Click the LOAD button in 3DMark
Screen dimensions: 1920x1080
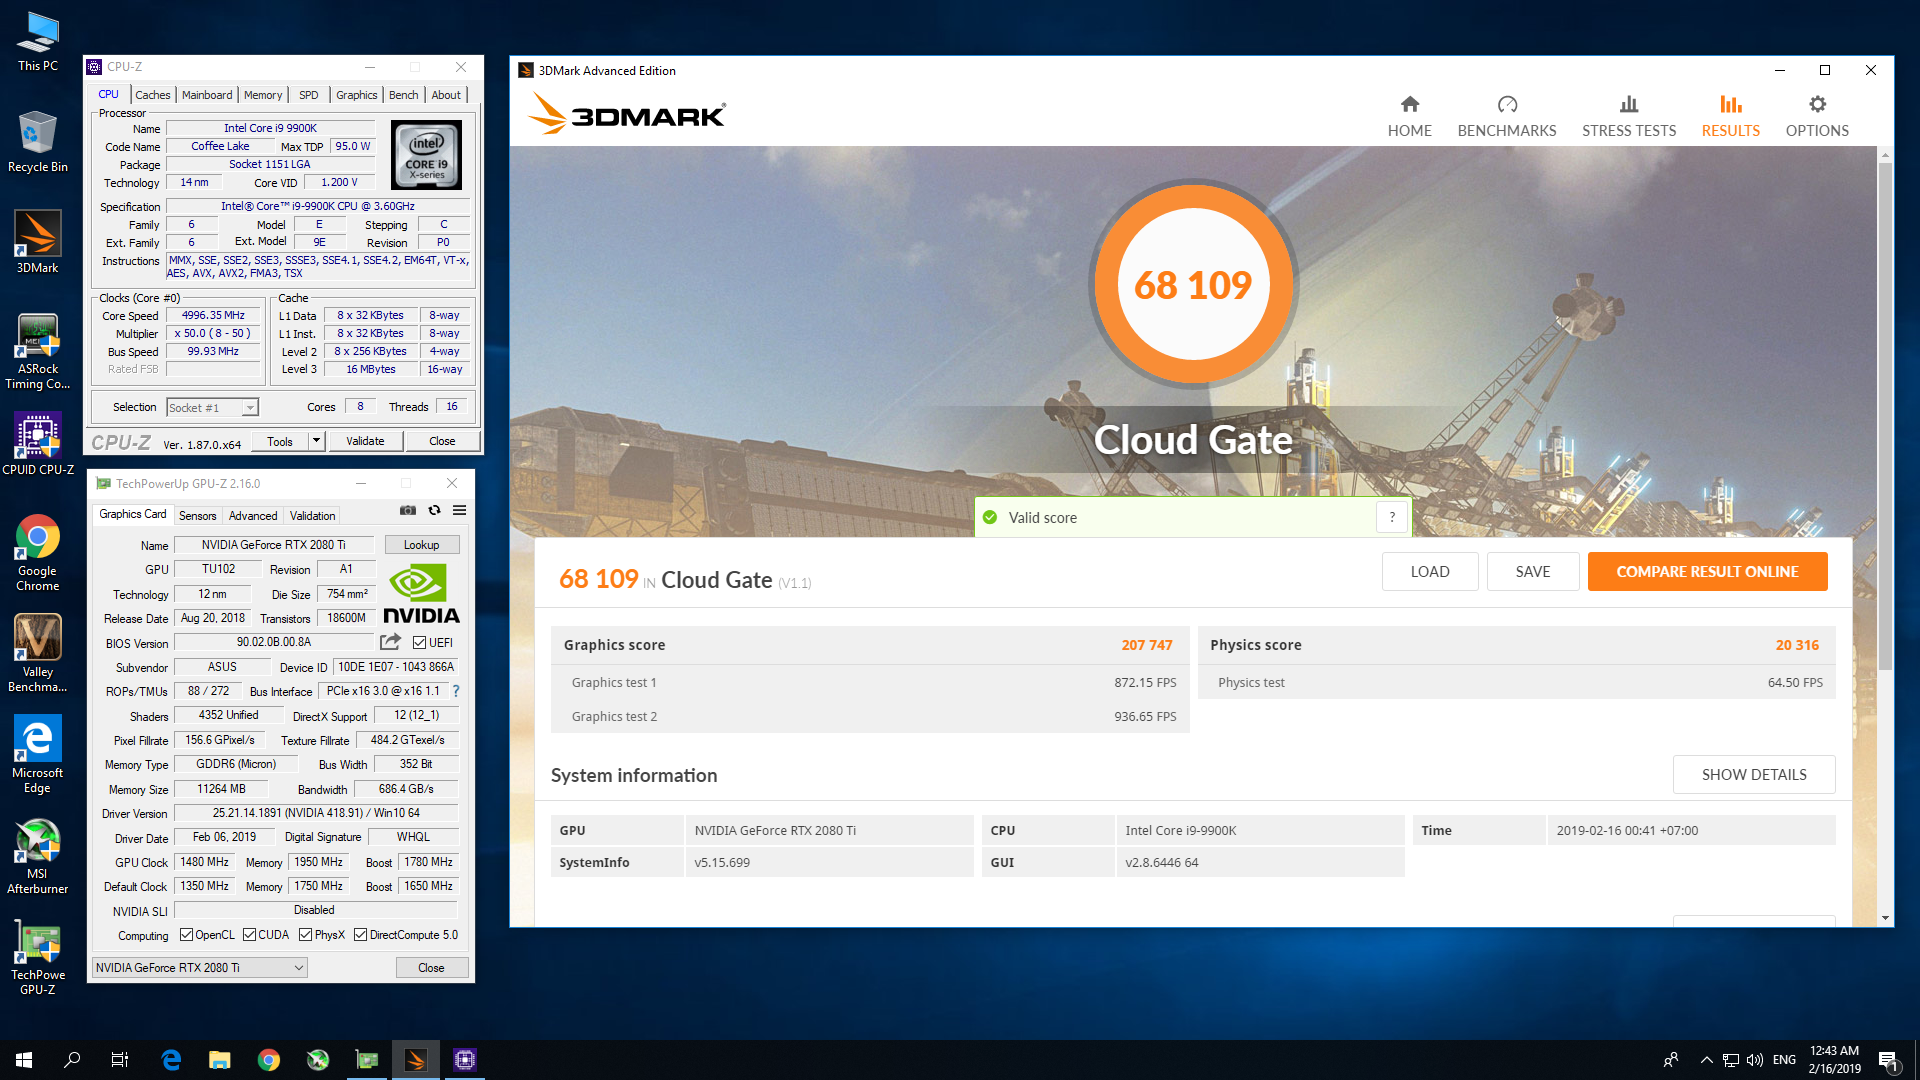point(1430,572)
